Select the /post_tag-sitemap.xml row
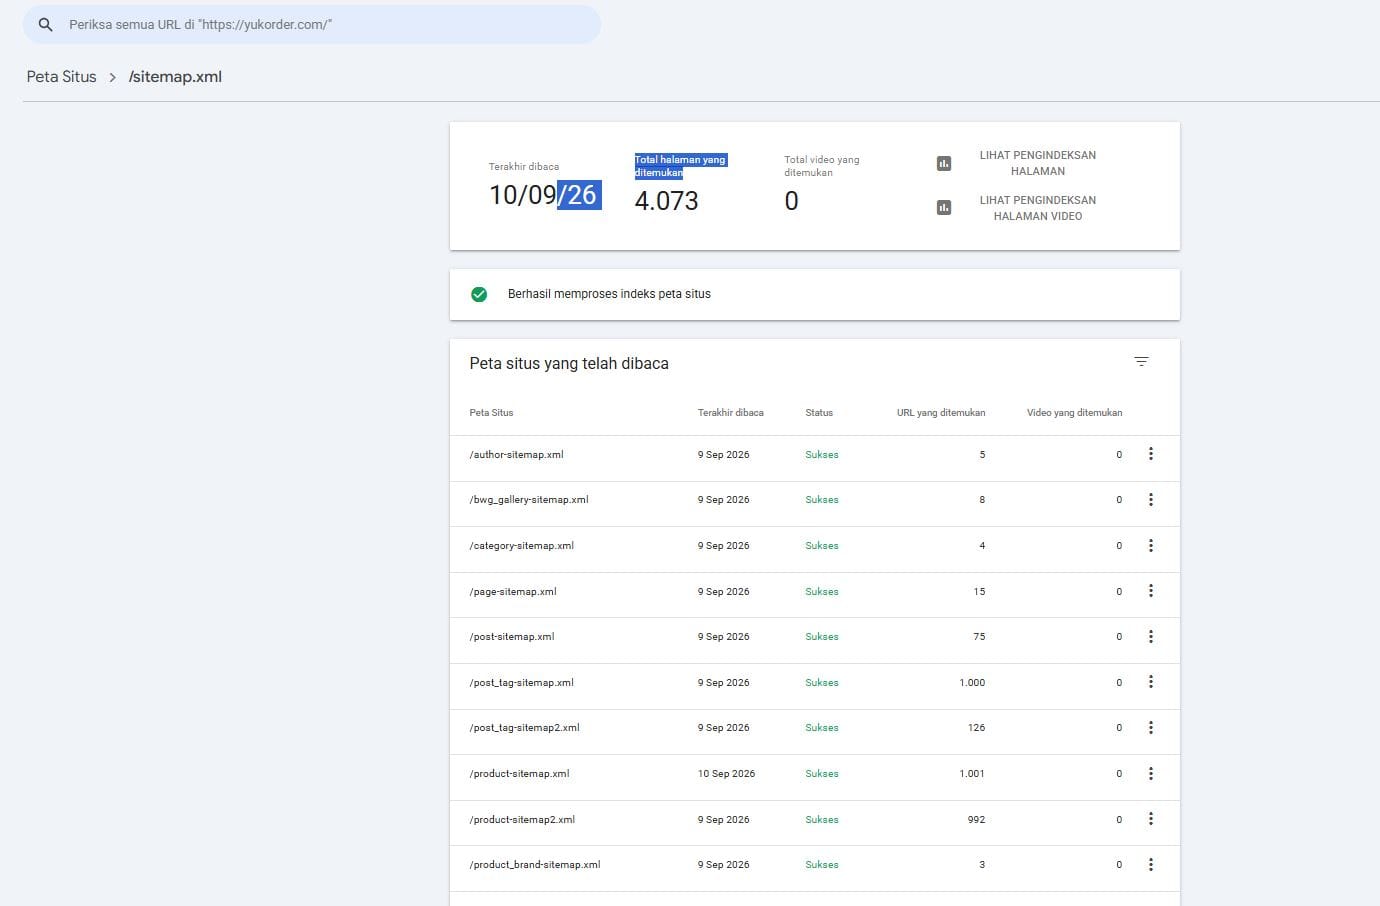The height and width of the screenshot is (906, 1380). pyautogui.click(x=815, y=686)
